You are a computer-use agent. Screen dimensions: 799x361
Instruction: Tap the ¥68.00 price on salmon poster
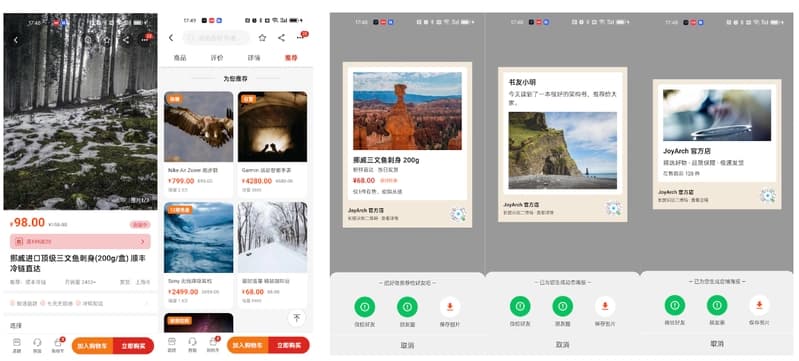[x=364, y=180]
